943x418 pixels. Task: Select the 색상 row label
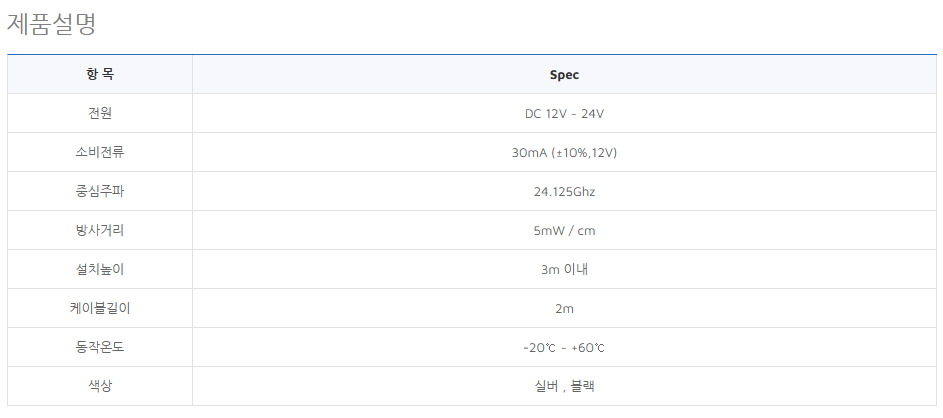(100, 386)
